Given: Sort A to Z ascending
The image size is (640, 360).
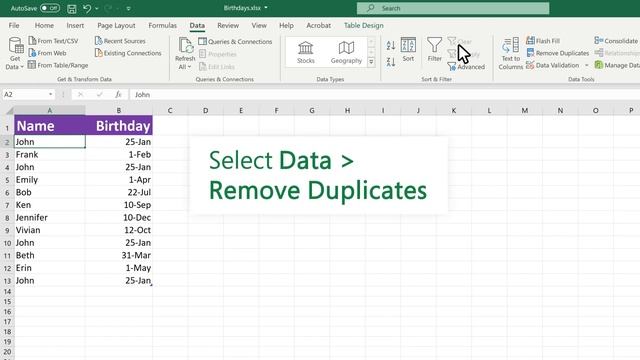Looking at the screenshot, I should pos(391,45).
